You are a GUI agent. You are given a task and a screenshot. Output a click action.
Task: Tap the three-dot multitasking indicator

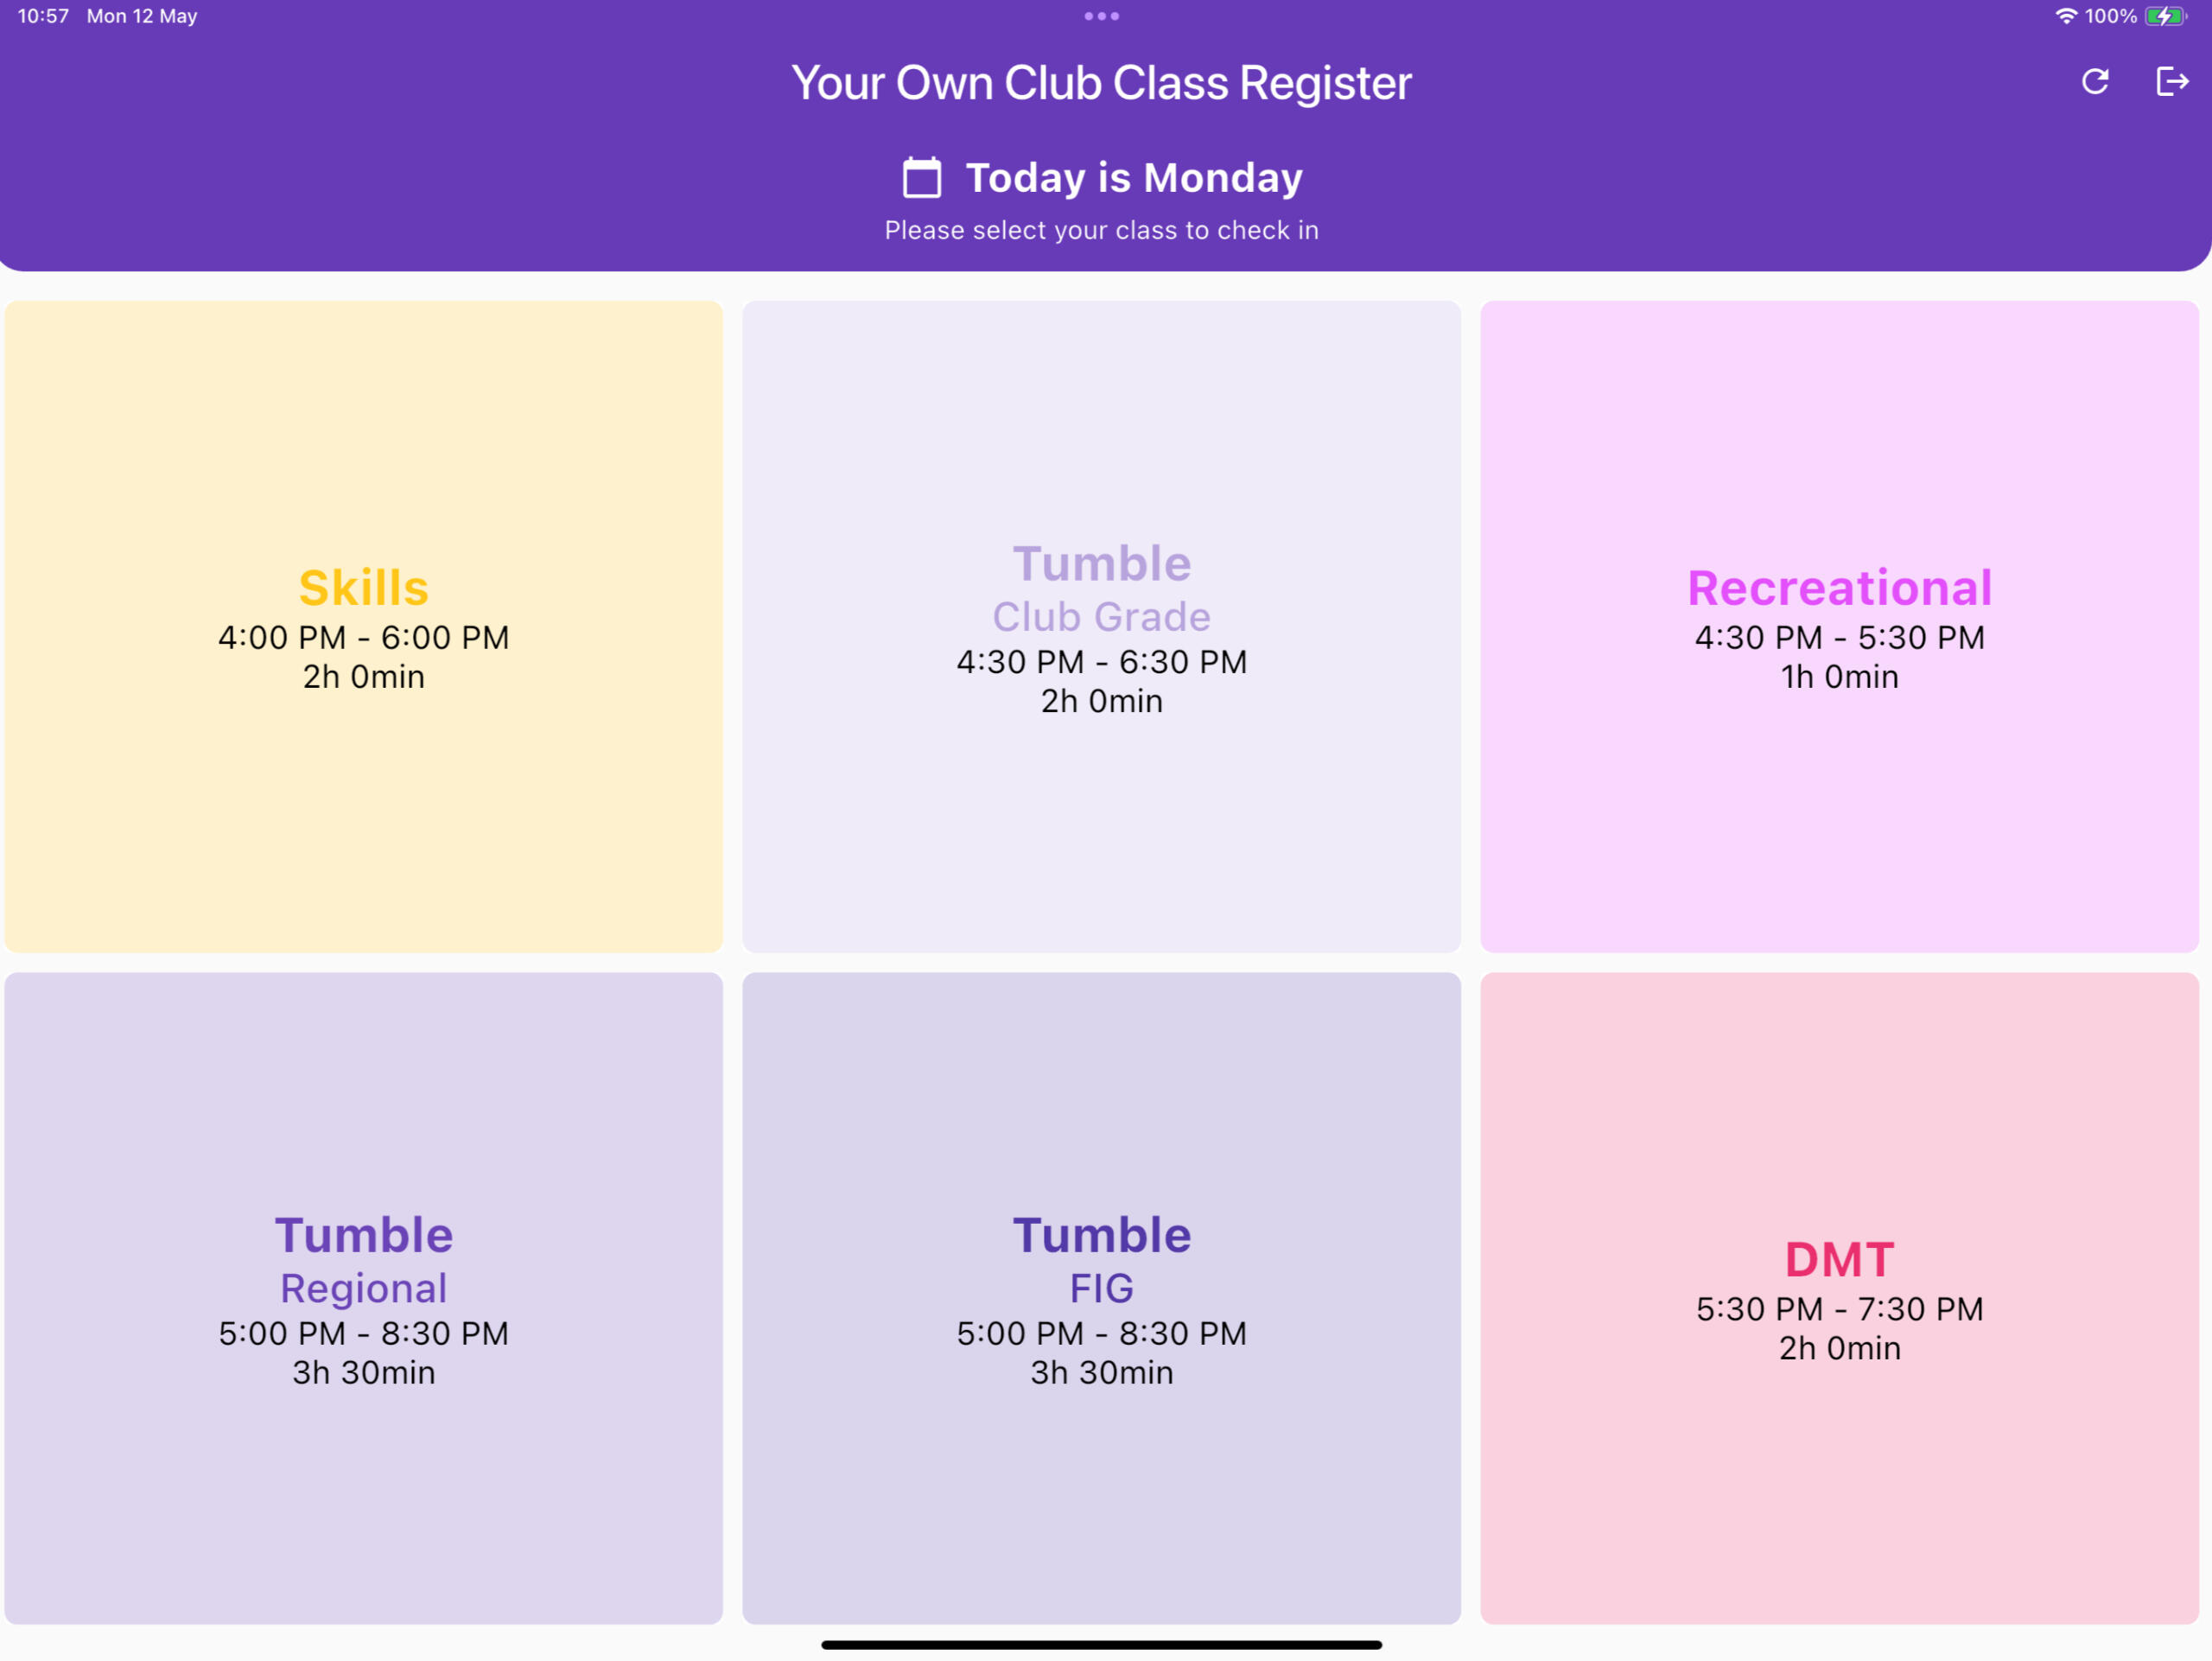pyautogui.click(x=1101, y=16)
